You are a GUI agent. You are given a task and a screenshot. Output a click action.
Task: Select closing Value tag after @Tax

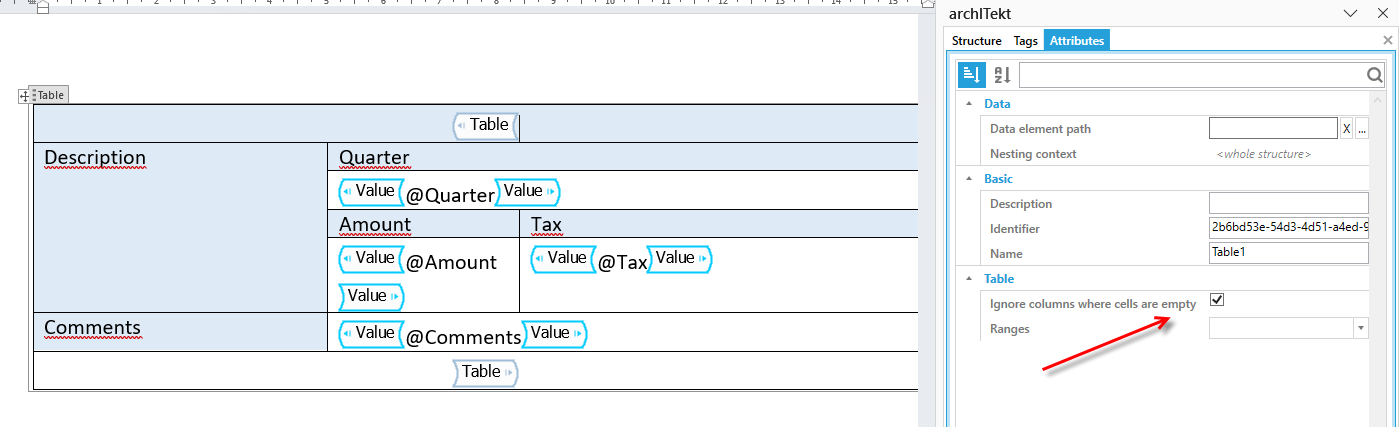[x=680, y=258]
